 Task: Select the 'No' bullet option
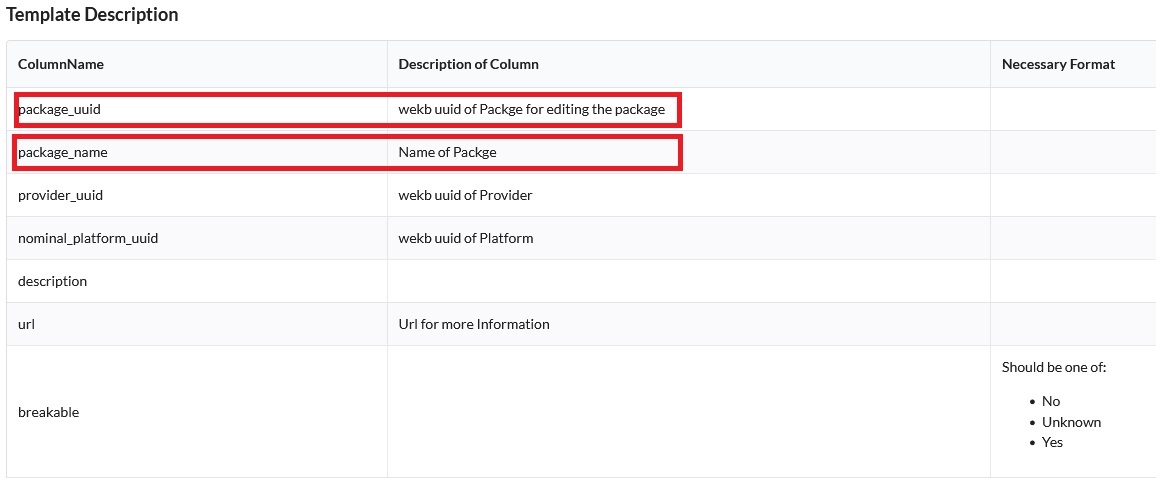1051,401
